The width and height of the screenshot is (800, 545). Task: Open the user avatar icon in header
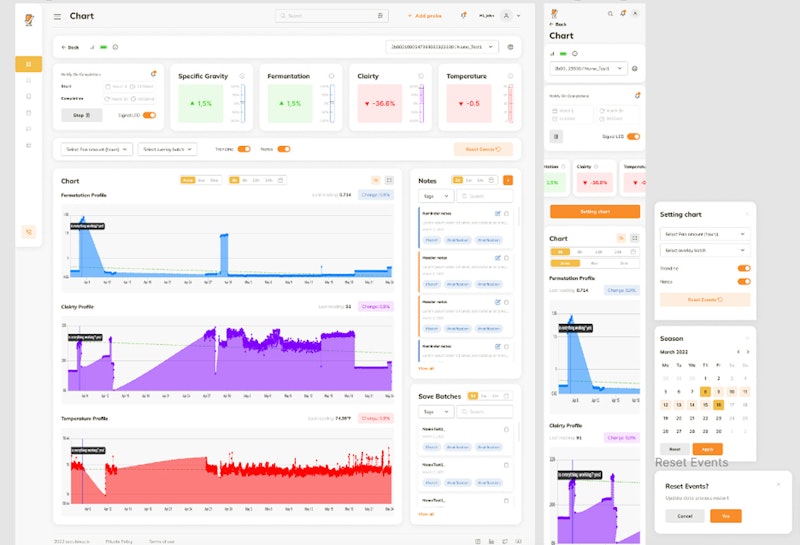(506, 16)
